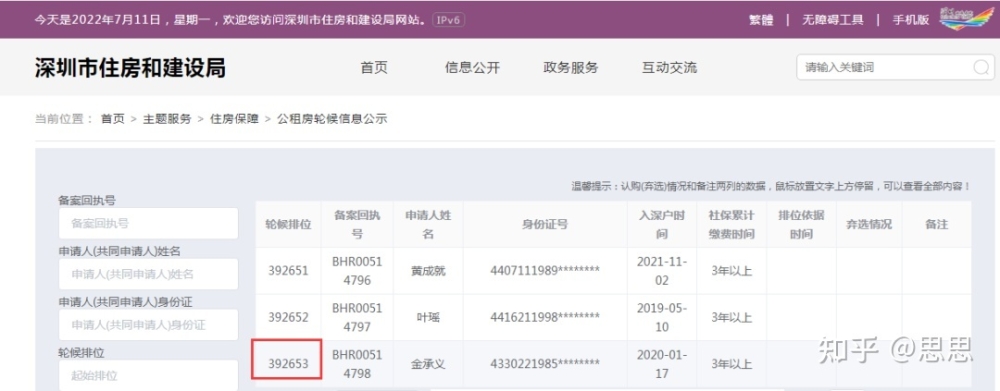Click receipt number BHR00514797
Viewport: 1000px width, 391px height.
coord(357,317)
